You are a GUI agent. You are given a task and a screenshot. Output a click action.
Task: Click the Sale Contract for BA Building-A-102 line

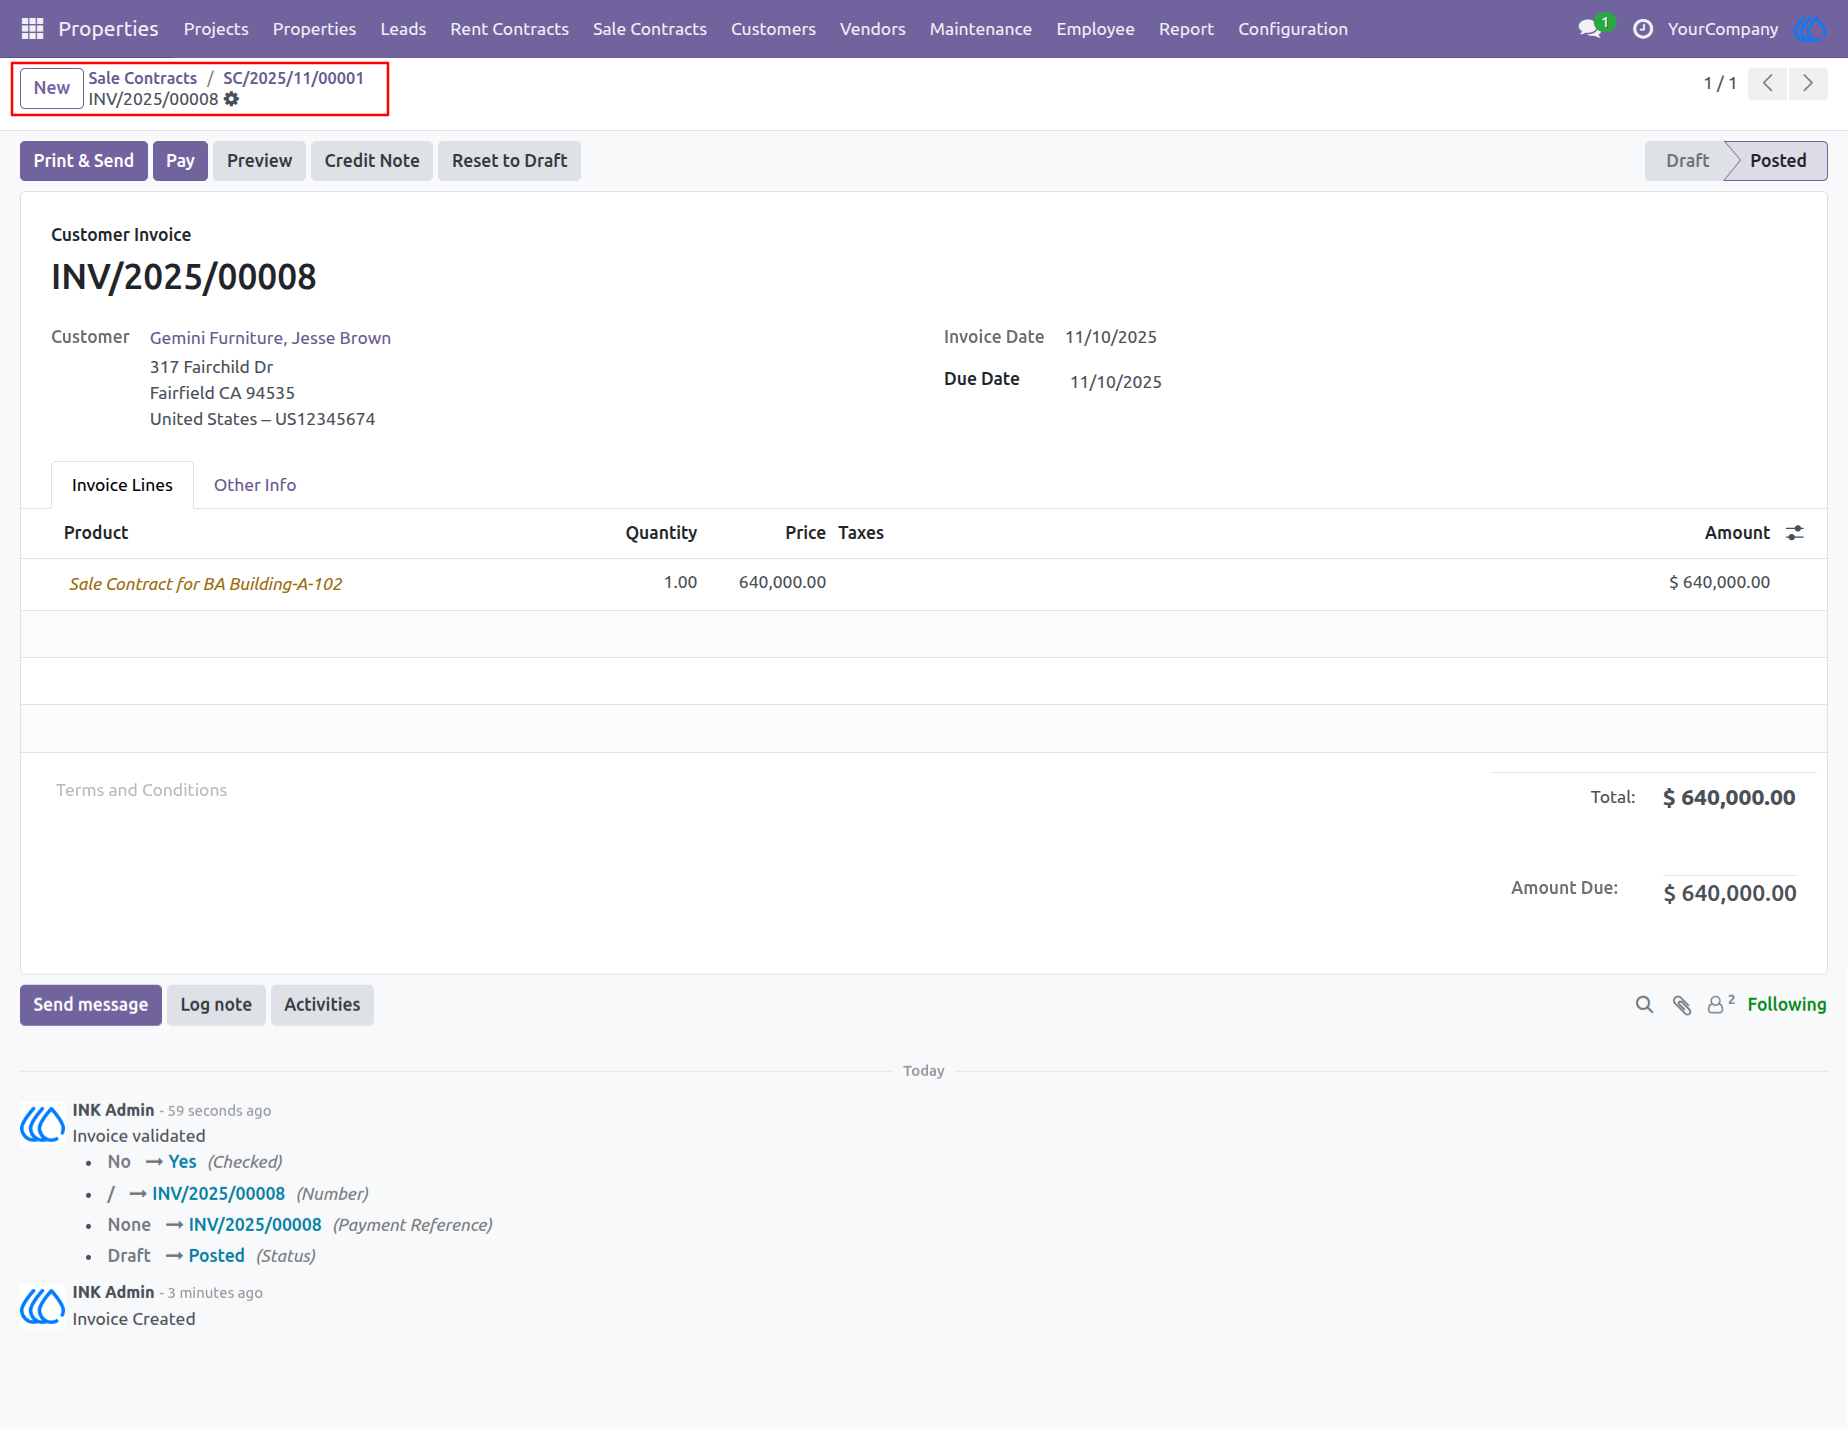click(205, 584)
